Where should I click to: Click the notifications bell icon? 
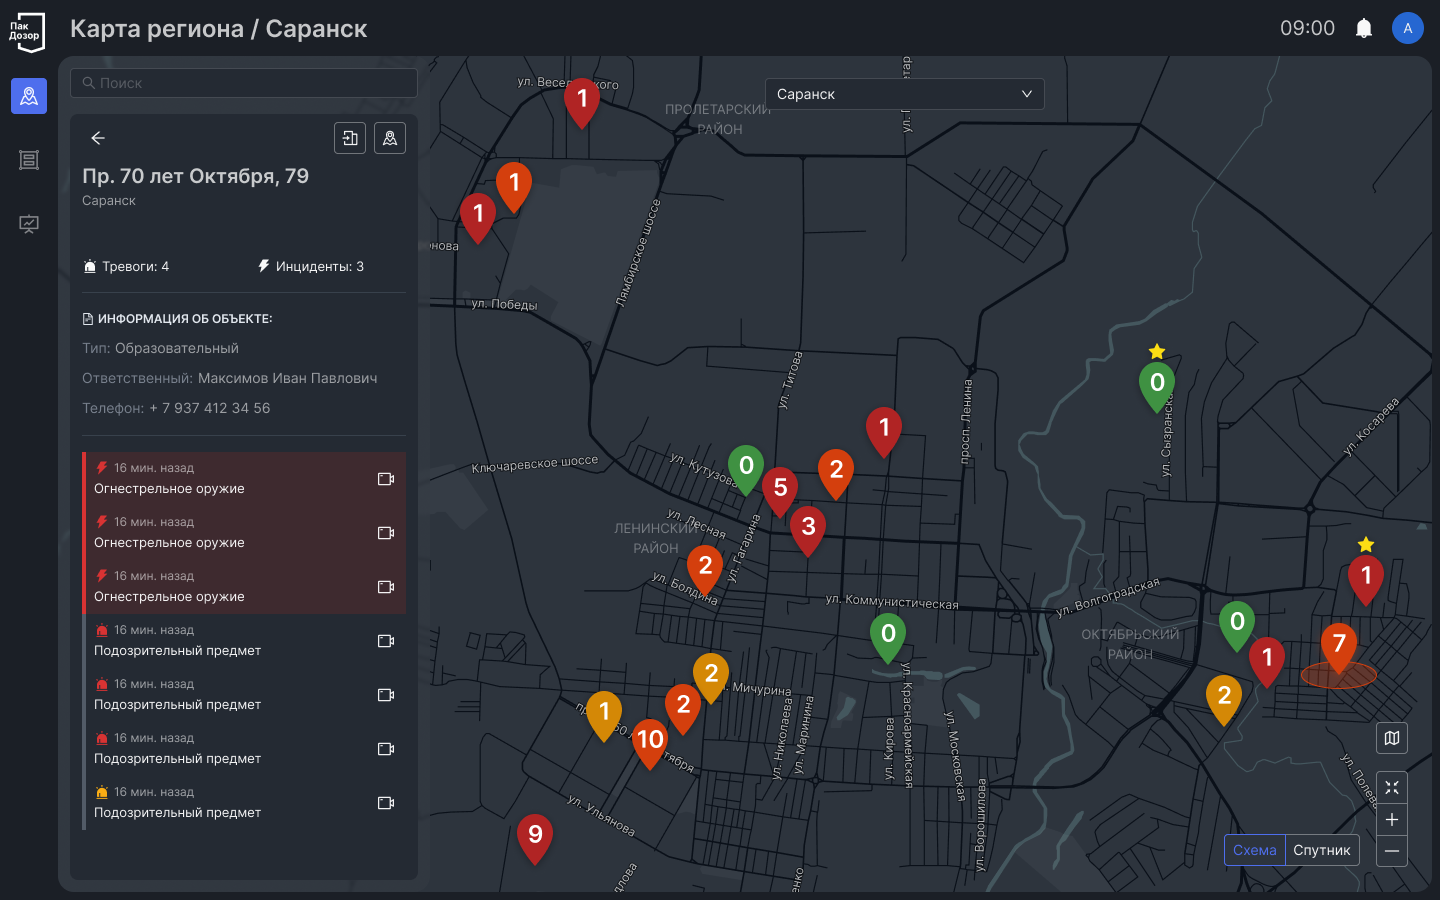pyautogui.click(x=1363, y=28)
